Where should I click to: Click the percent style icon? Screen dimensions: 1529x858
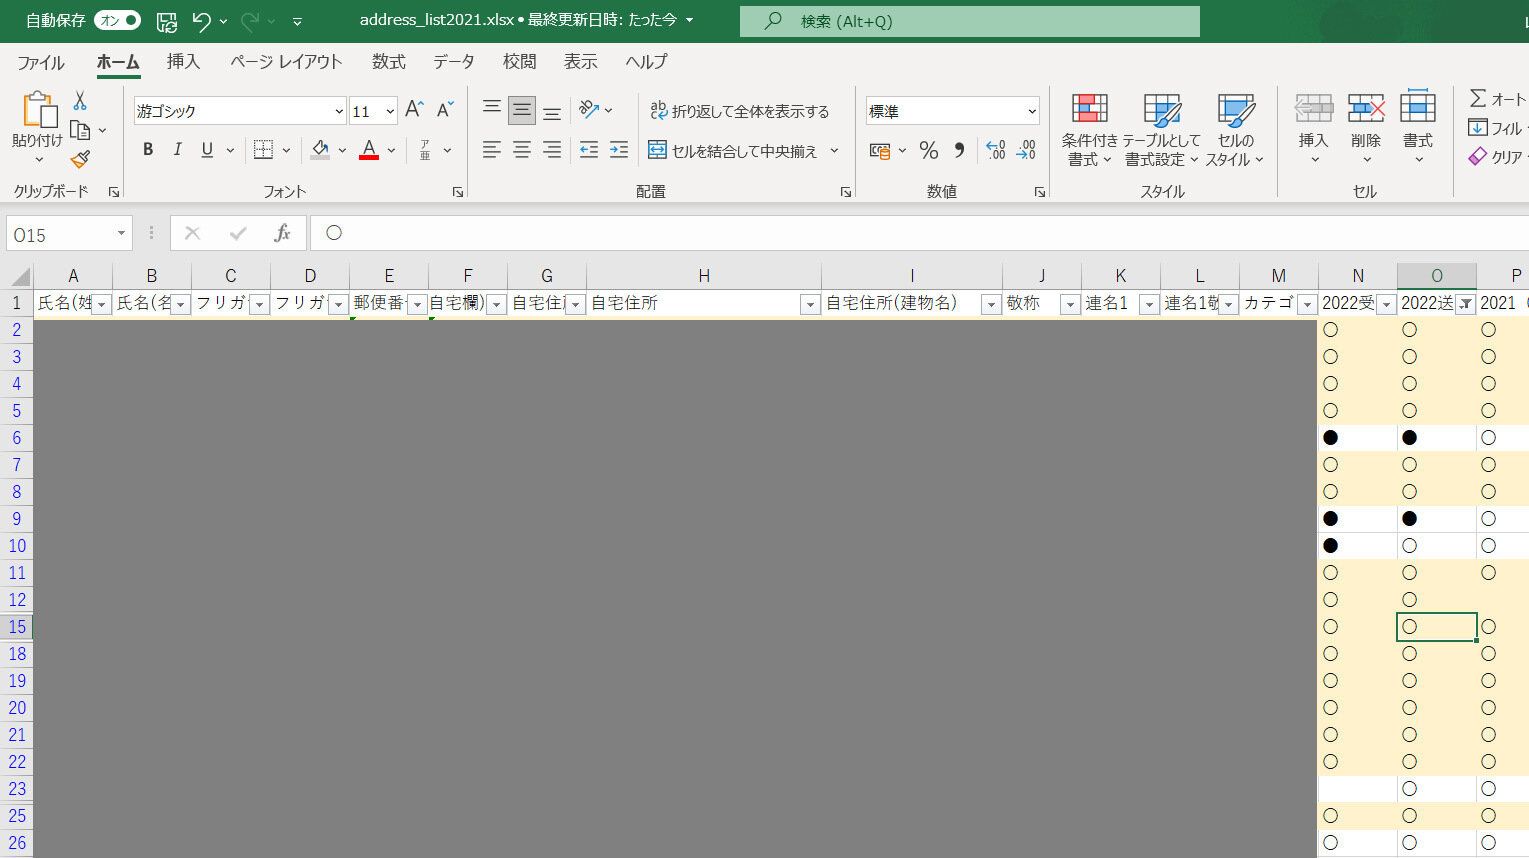pos(929,151)
